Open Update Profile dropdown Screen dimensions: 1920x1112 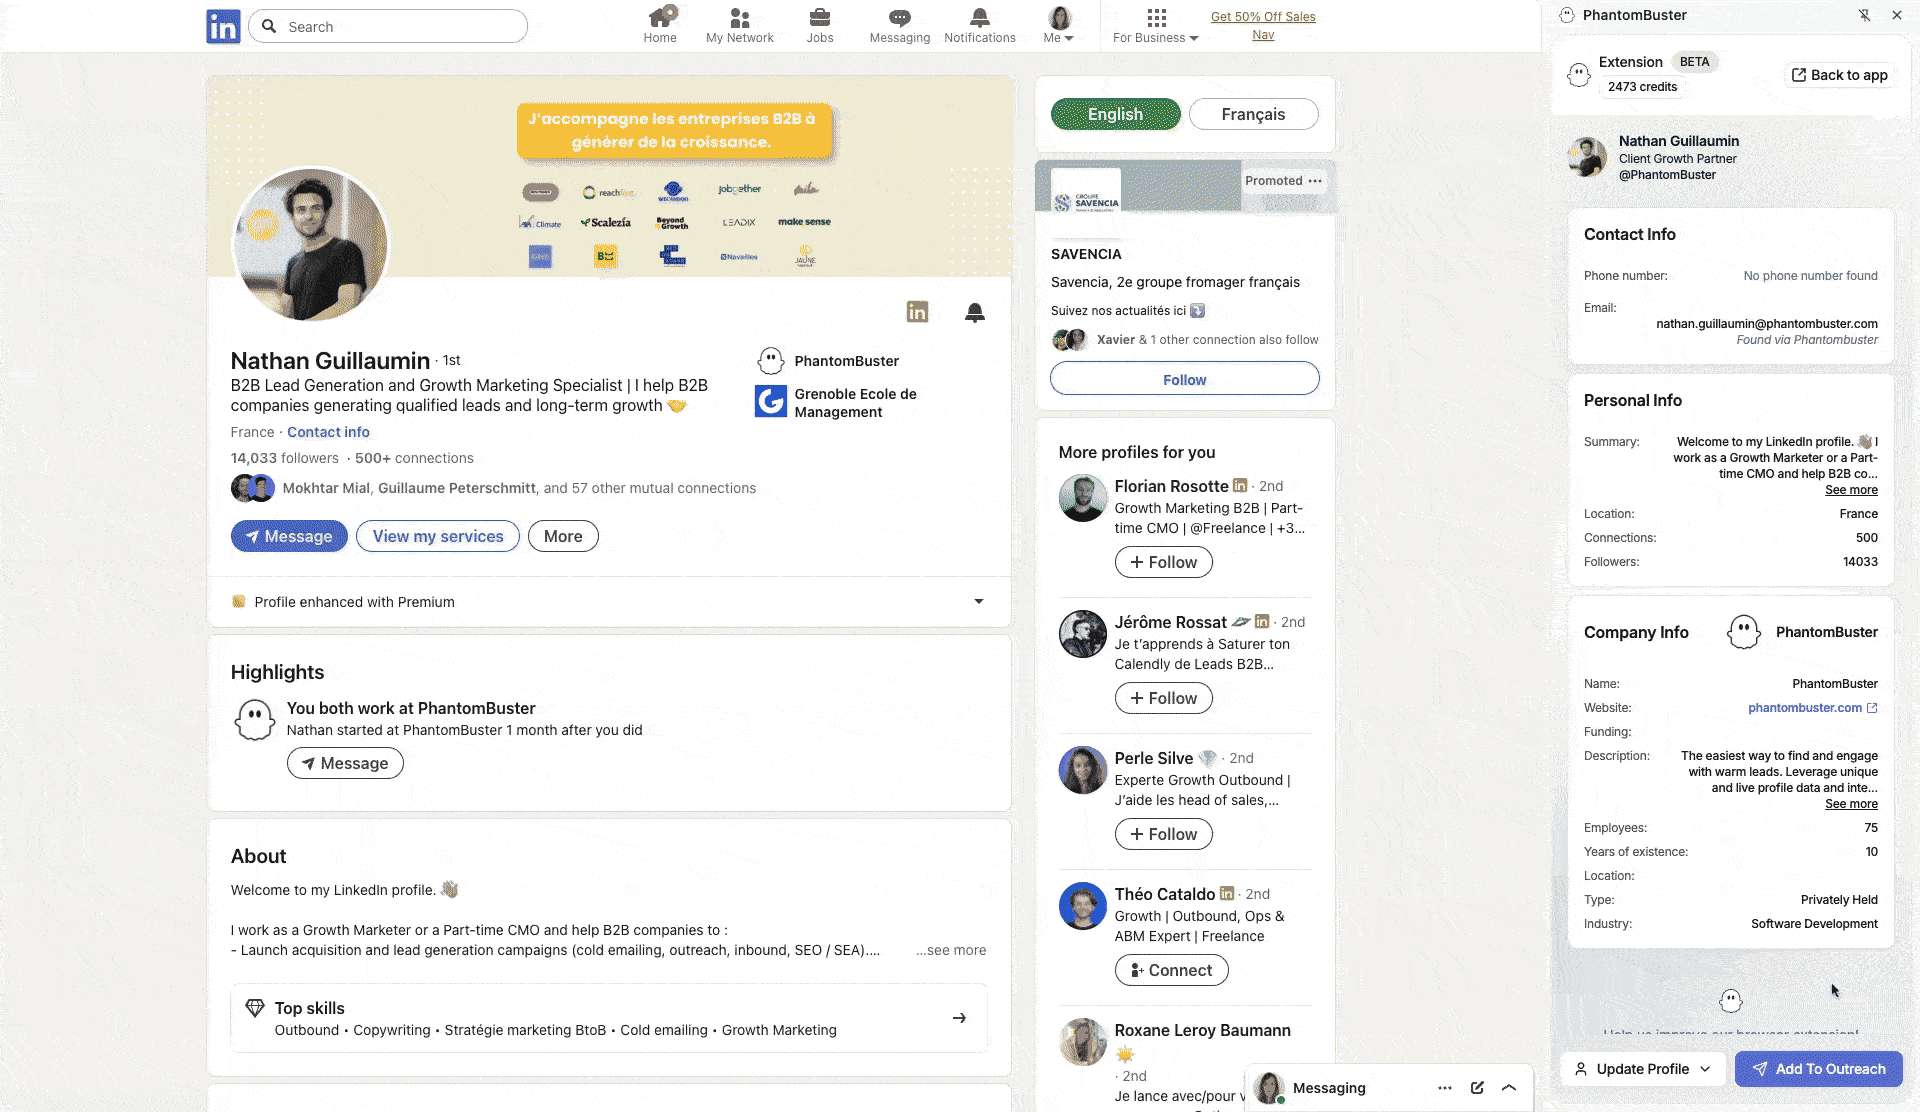(1642, 1069)
